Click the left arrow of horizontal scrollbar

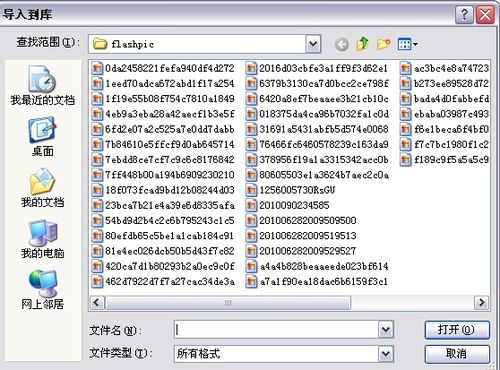pyautogui.click(x=97, y=303)
